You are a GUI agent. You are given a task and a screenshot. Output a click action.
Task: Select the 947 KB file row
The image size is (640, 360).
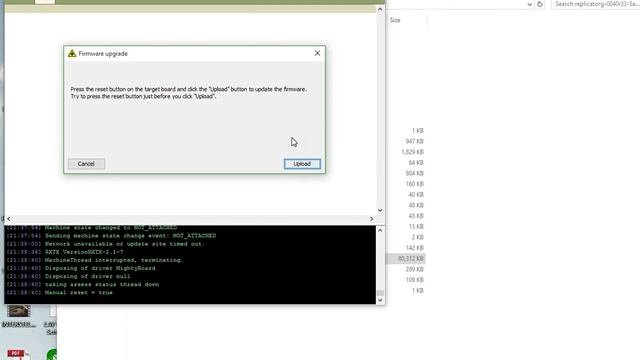414,141
